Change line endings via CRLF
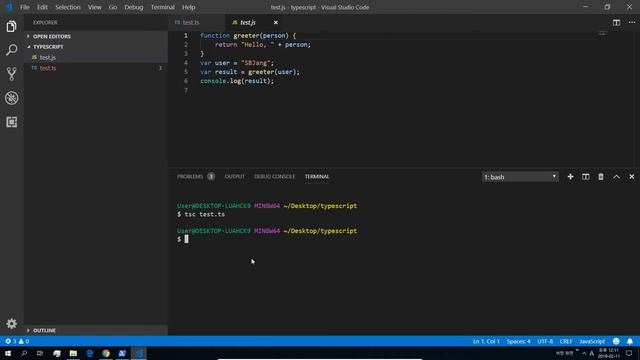640x360 pixels. (x=566, y=341)
